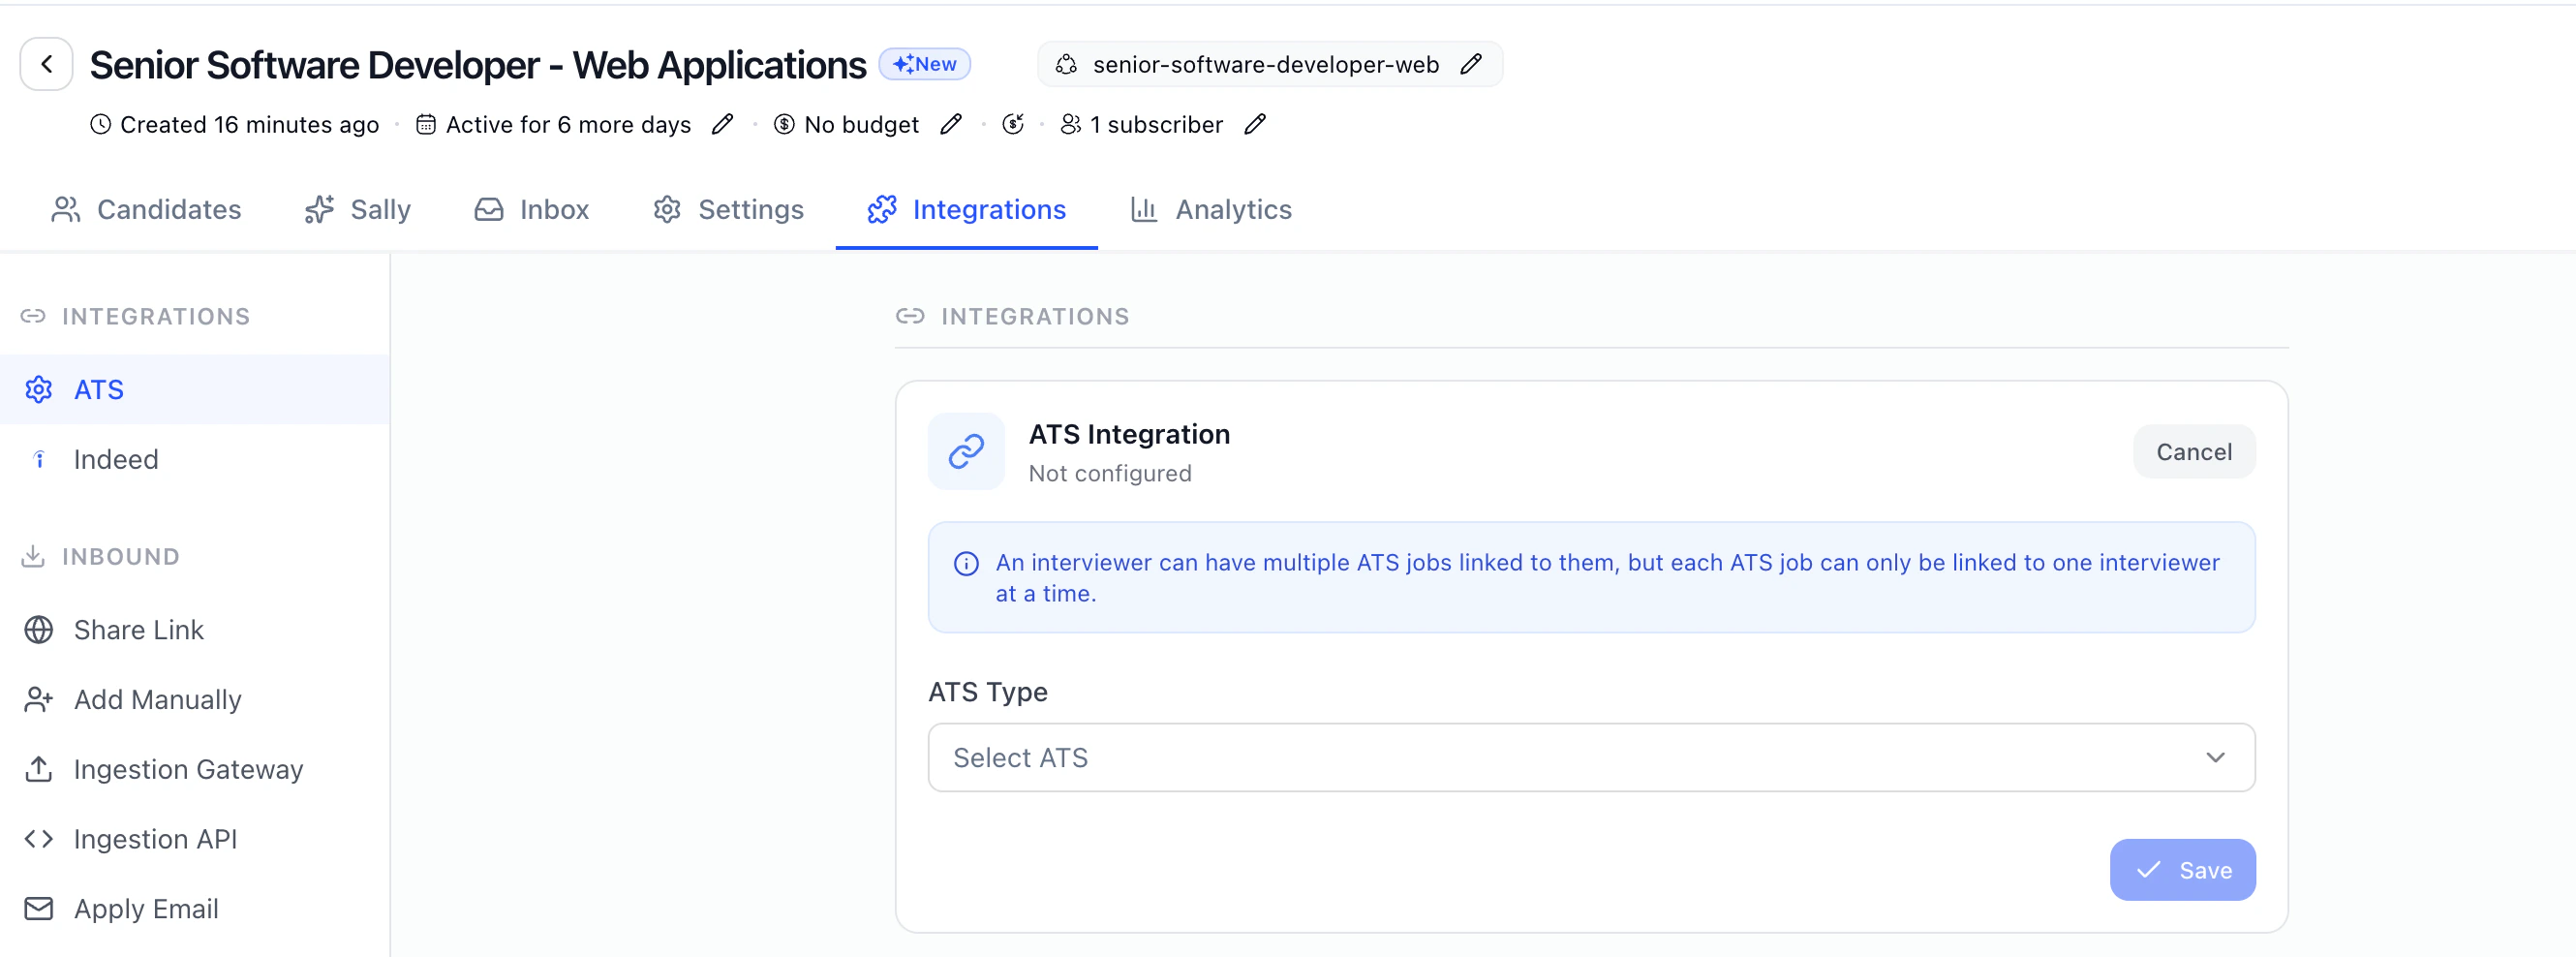Click the ATS gear icon in the sidebar

[38, 389]
